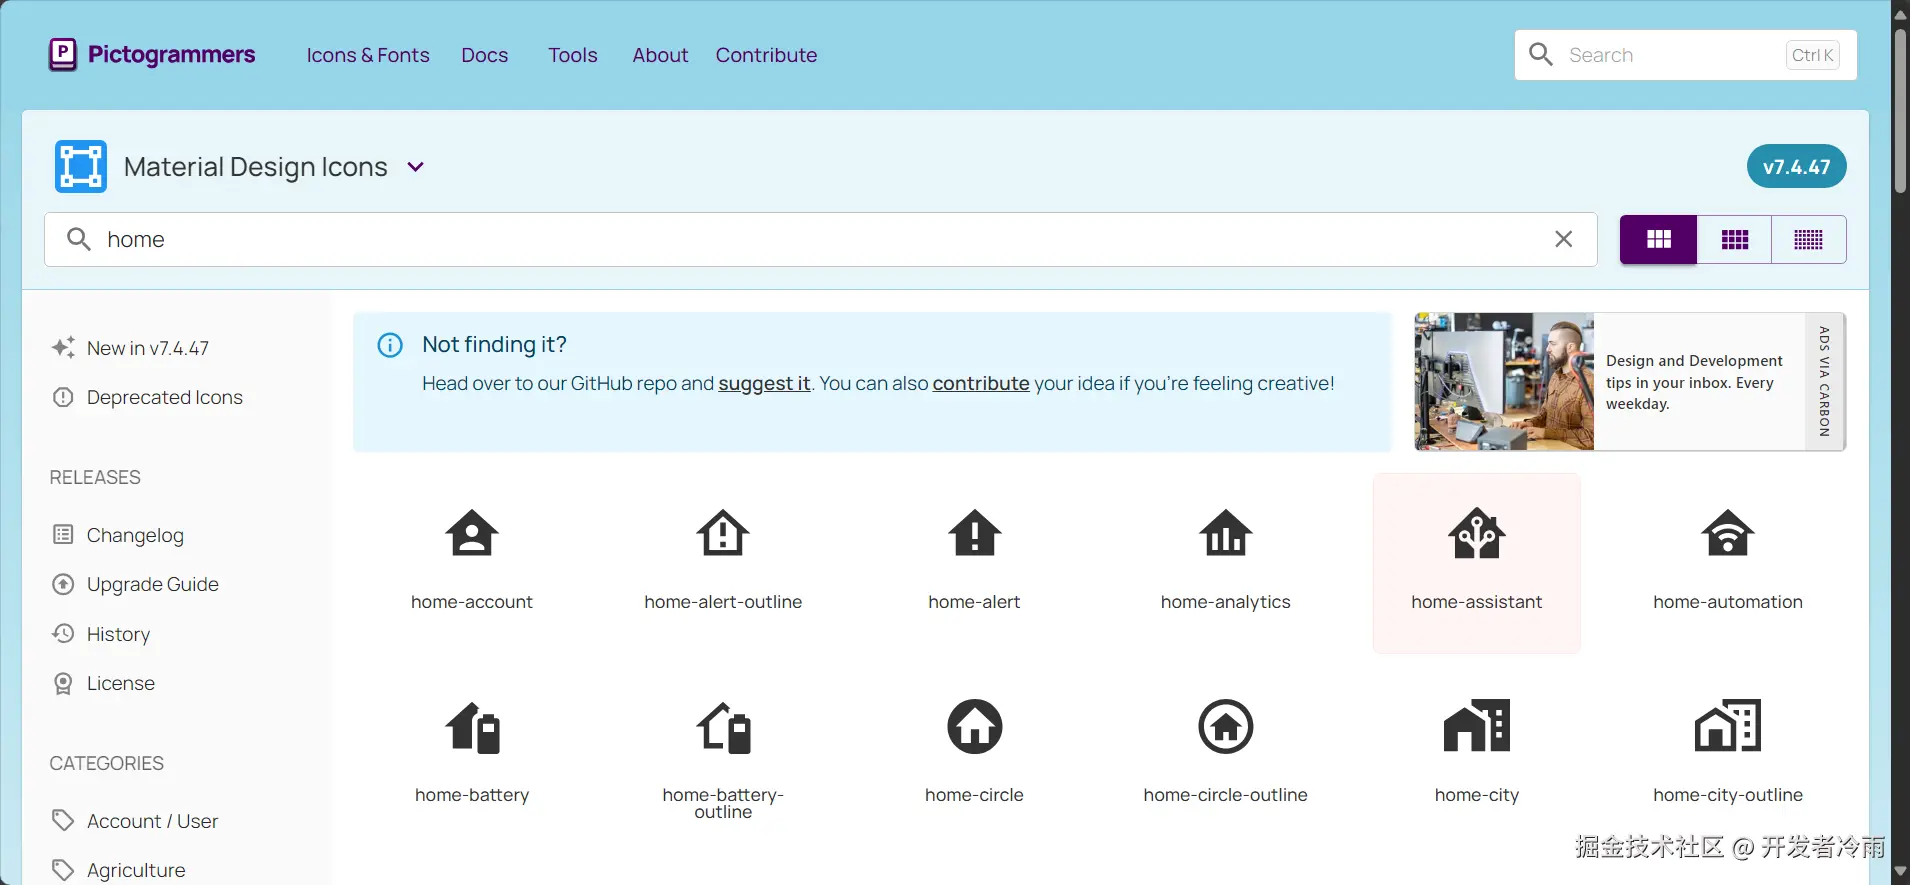This screenshot has width=1910, height=885.
Task: Click the Design and Development ad text
Action: (x=1694, y=382)
